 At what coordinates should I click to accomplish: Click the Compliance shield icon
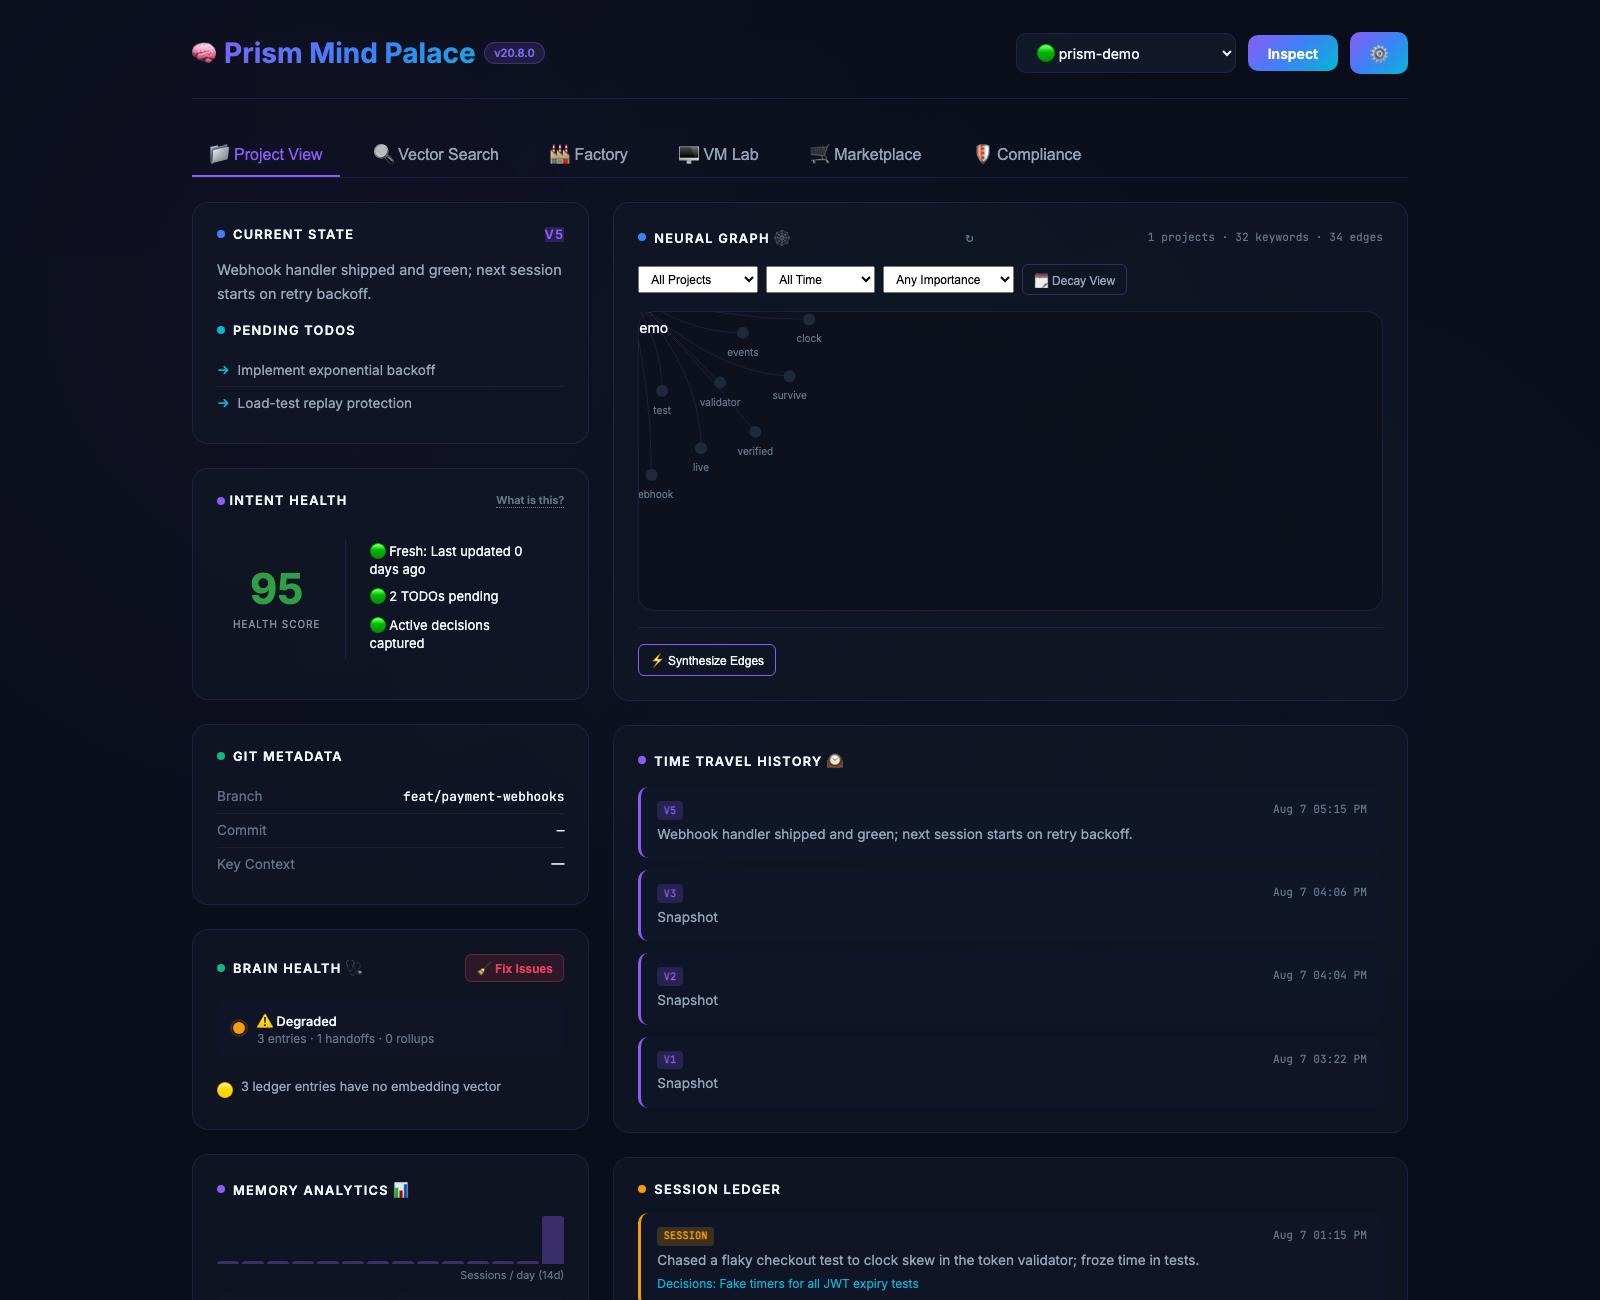coord(983,154)
